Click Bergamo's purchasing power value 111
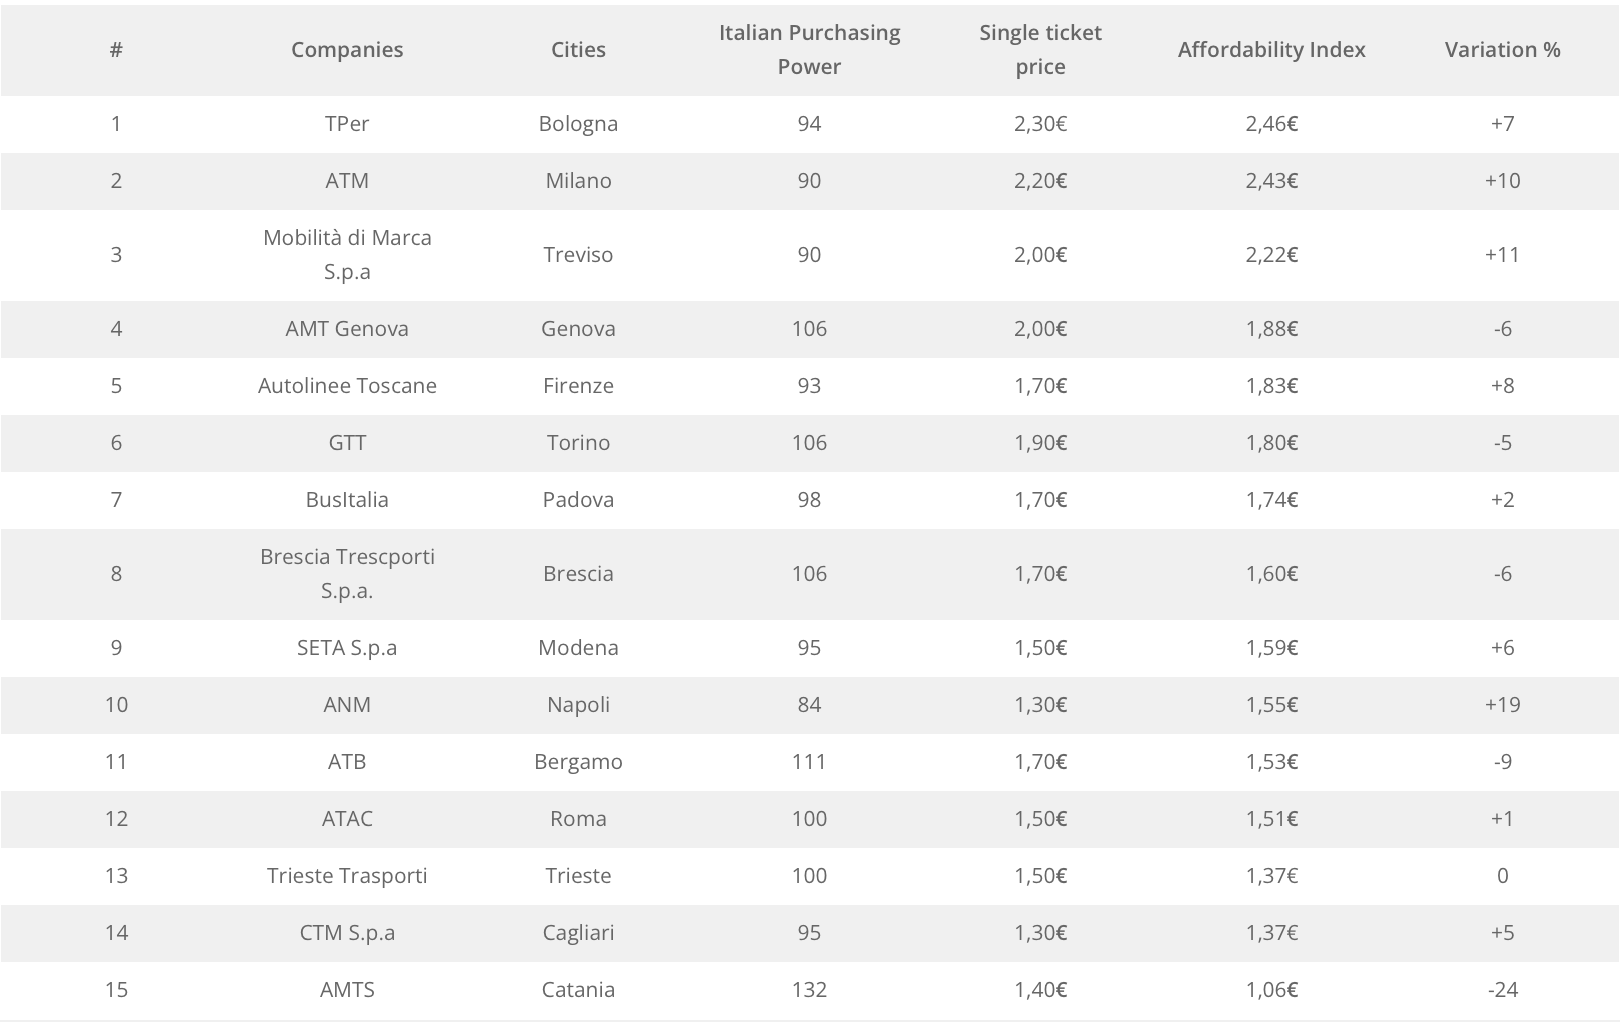Image resolution: width=1620 pixels, height=1026 pixels. point(809,762)
